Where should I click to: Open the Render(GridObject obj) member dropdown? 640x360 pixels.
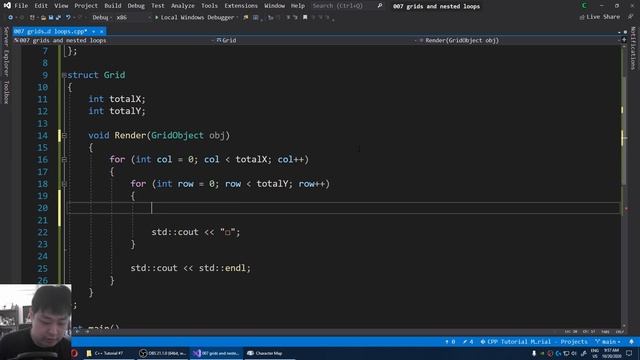coord(519,40)
